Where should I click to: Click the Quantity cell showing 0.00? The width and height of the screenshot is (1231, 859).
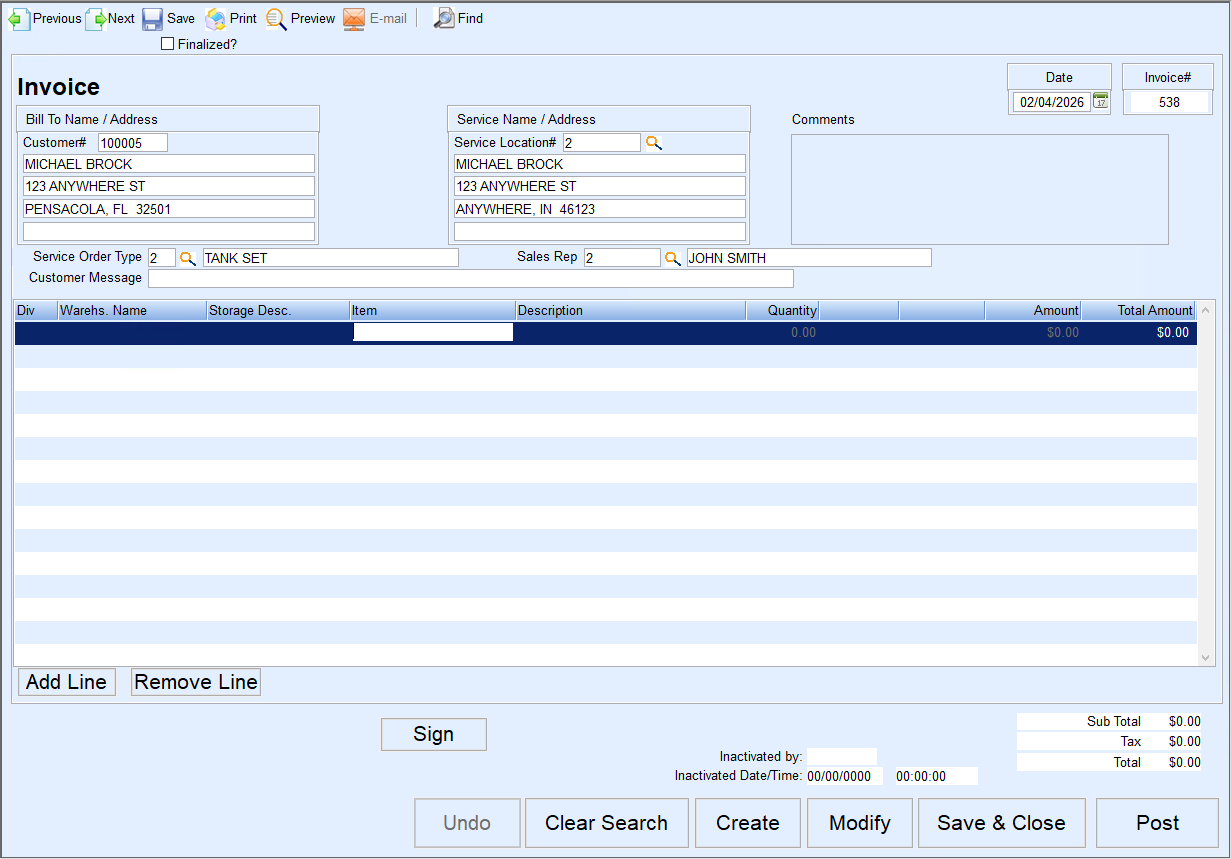[x=783, y=332]
